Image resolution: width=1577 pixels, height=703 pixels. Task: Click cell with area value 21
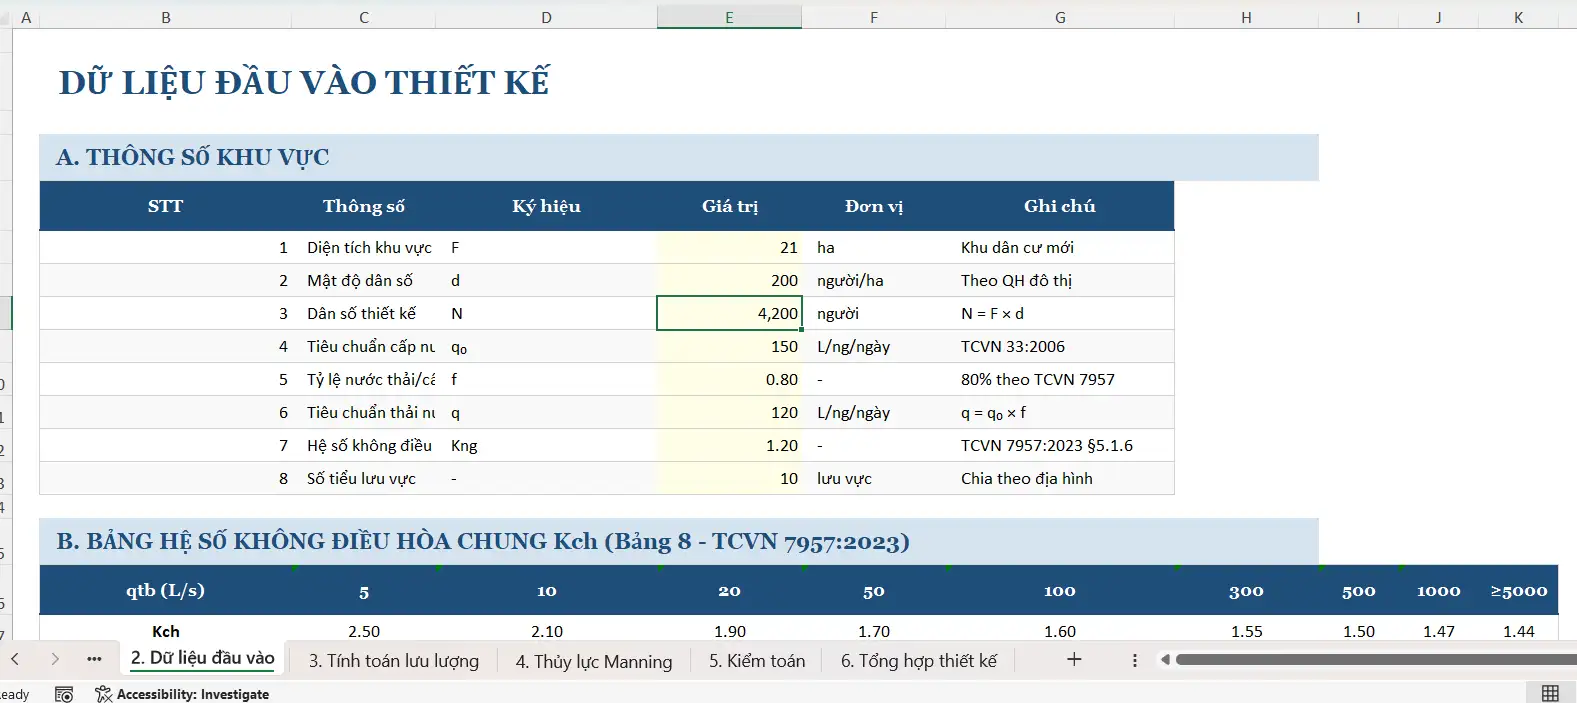729,247
